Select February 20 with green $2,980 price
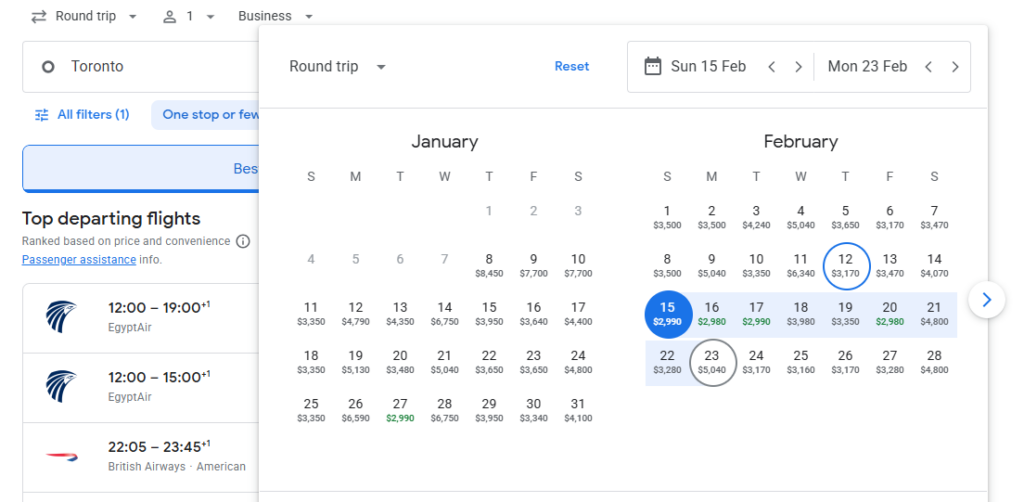 [889, 313]
